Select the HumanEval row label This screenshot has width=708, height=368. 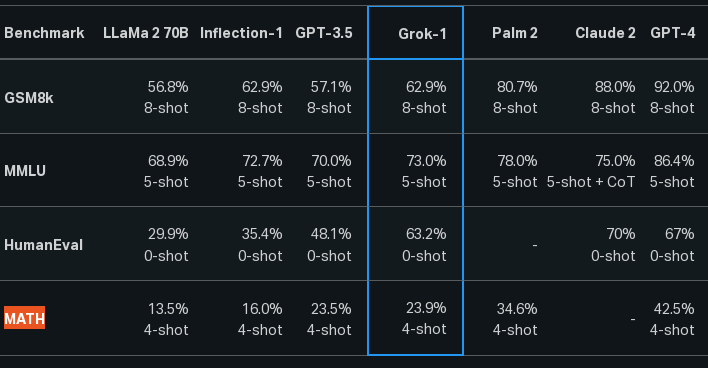click(x=43, y=245)
